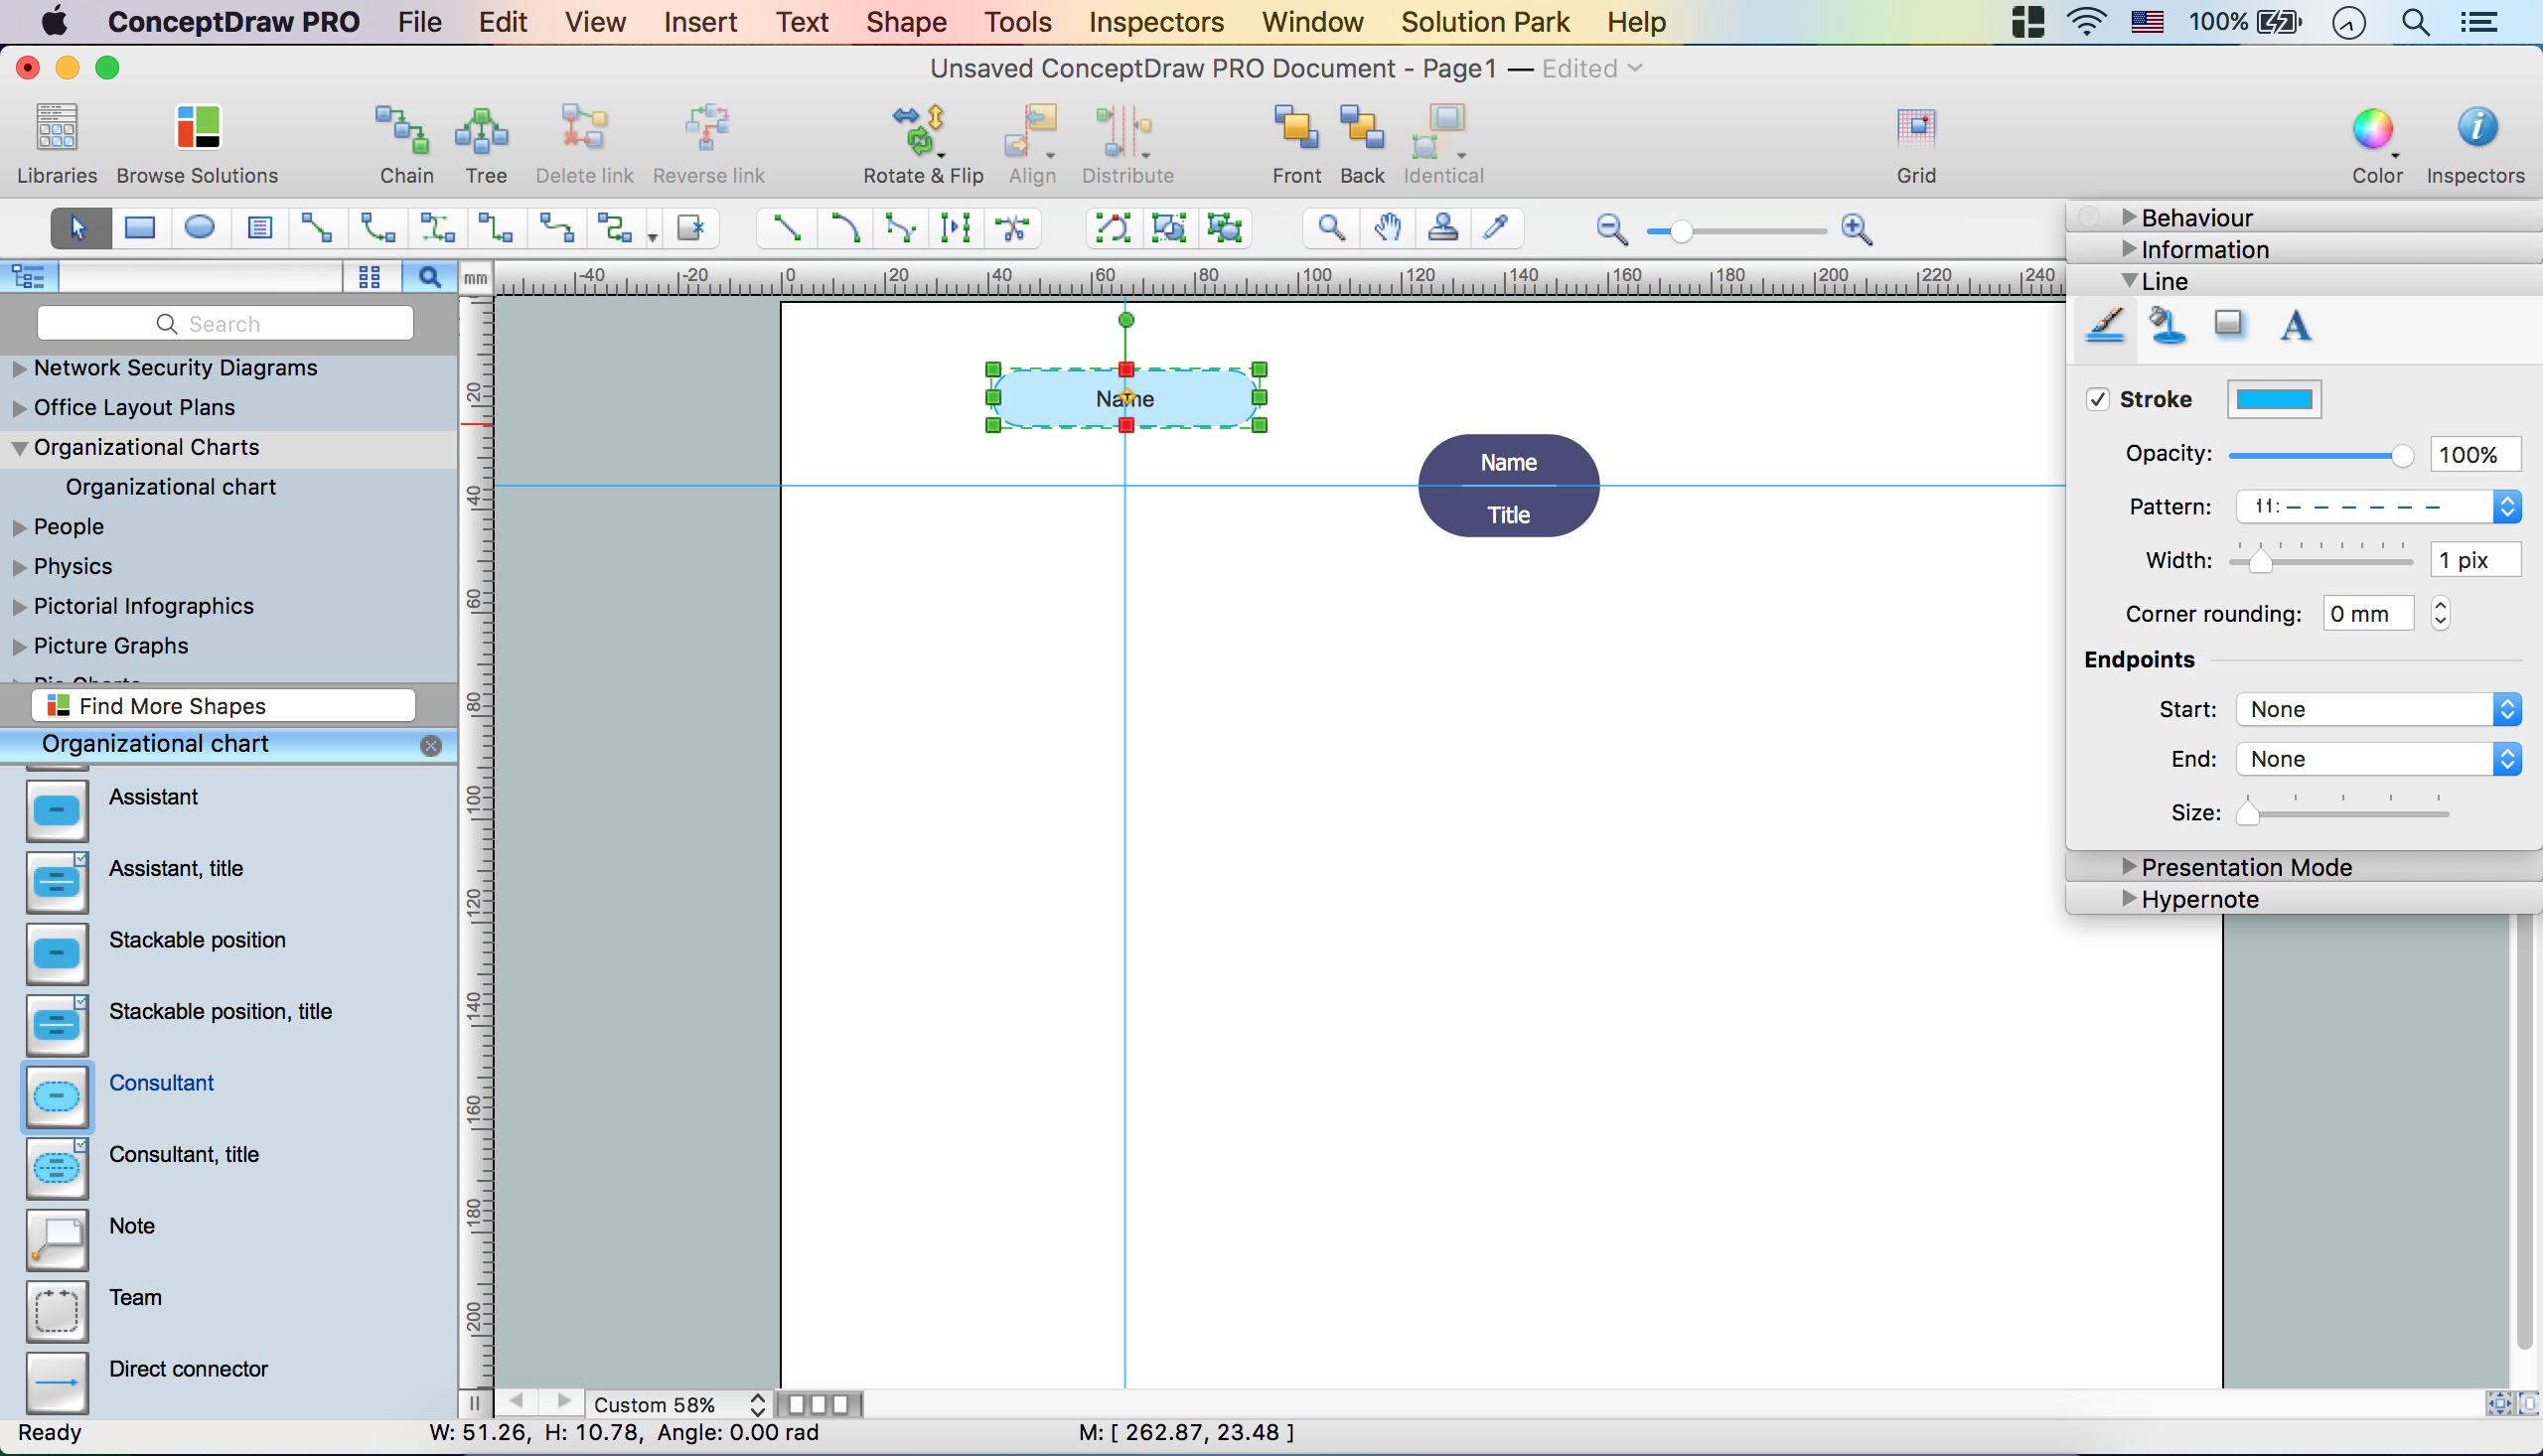Activate the hand pan tool
The height and width of the screenshot is (1456, 2543).
coord(1386,228)
